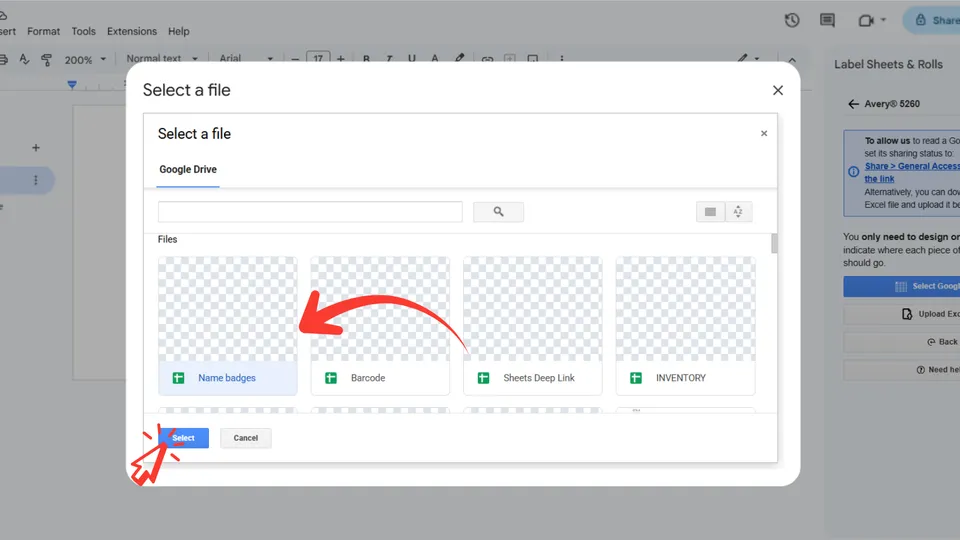Image resolution: width=960 pixels, height=540 pixels.
Task: Close the inner file picker with small X
Action: pos(763,133)
